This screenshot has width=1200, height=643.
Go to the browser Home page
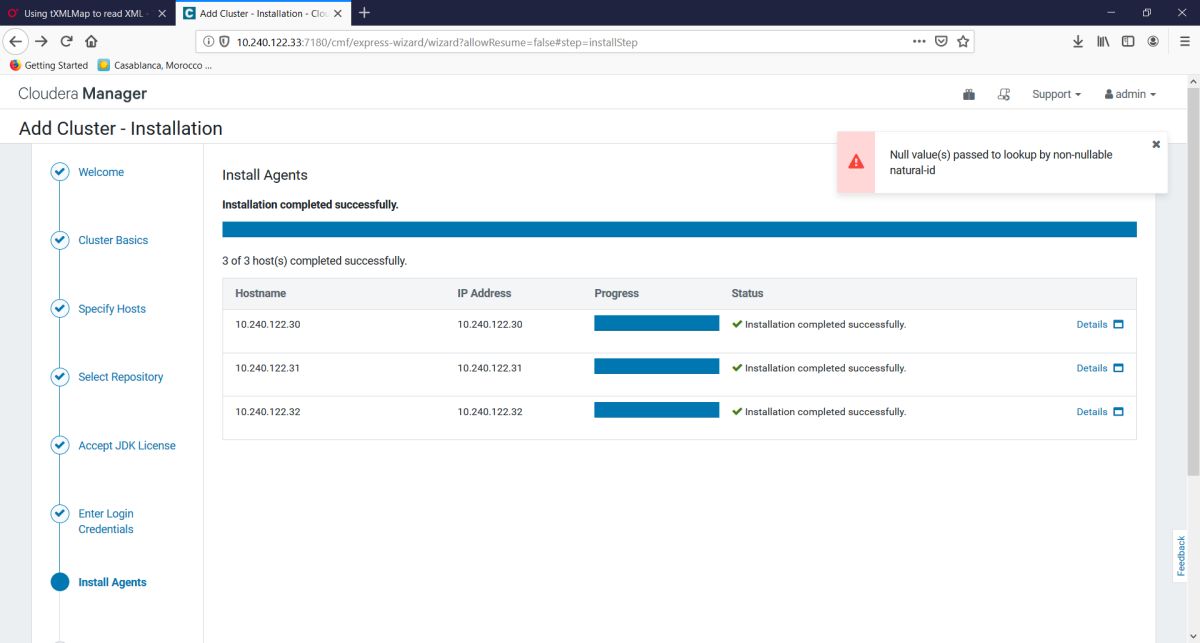pos(92,41)
